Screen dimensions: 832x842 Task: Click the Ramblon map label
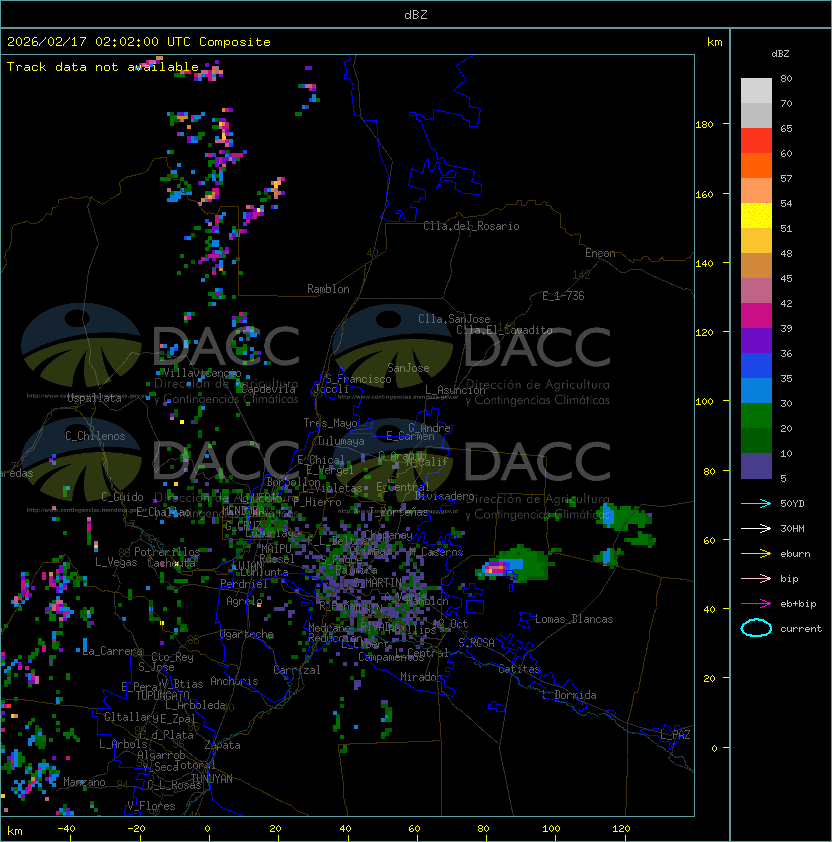click(328, 289)
